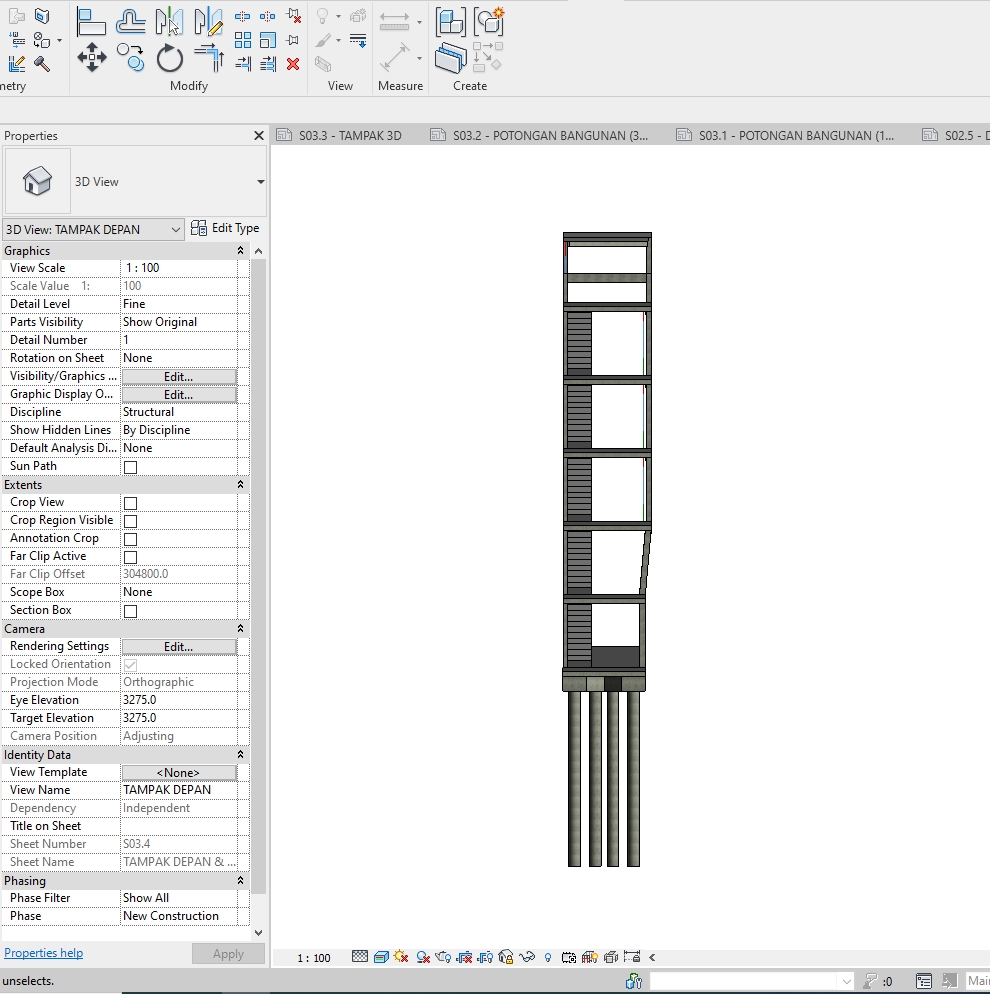Select the Rotate tool

170,58
